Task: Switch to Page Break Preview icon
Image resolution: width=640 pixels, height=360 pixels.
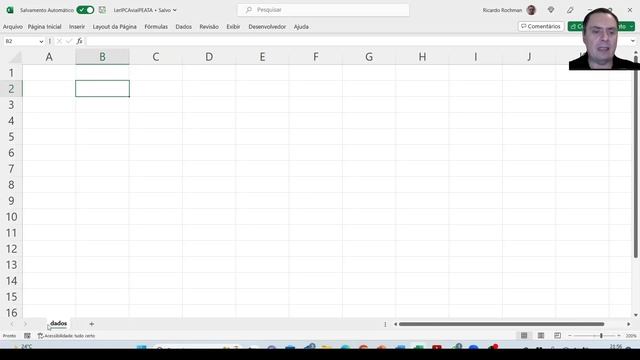Action: (557, 336)
